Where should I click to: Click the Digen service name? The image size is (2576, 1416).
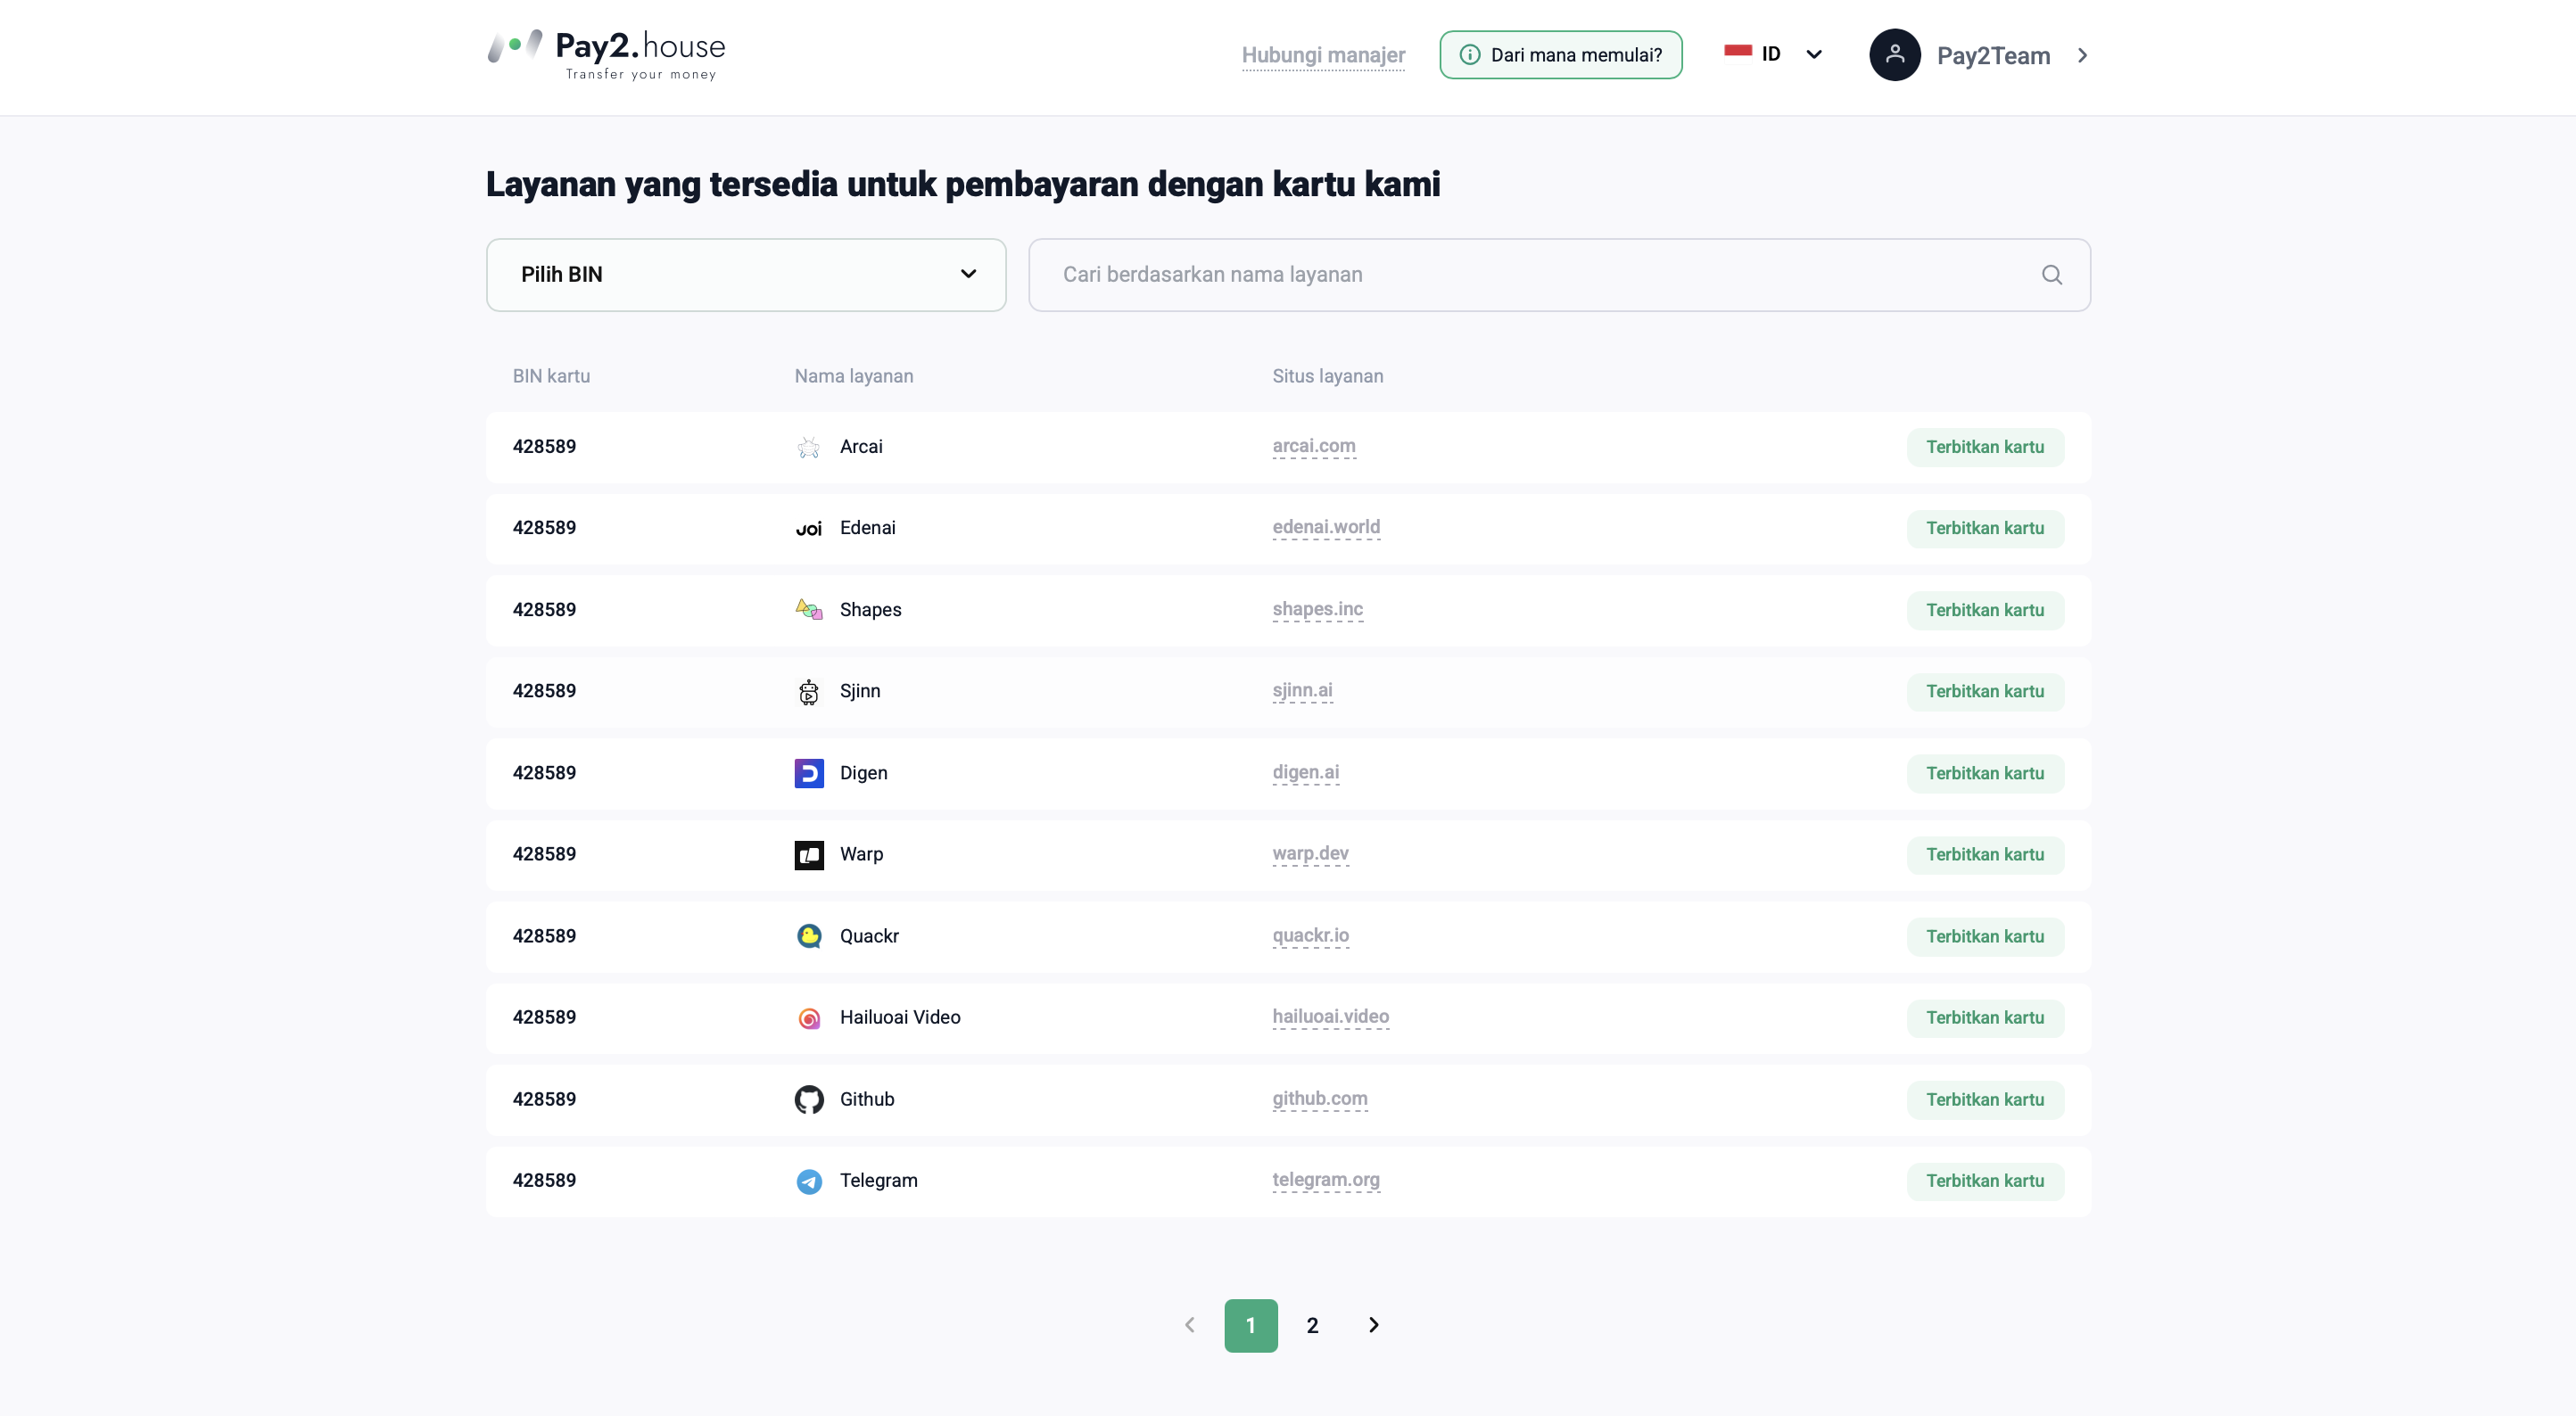[x=863, y=773]
